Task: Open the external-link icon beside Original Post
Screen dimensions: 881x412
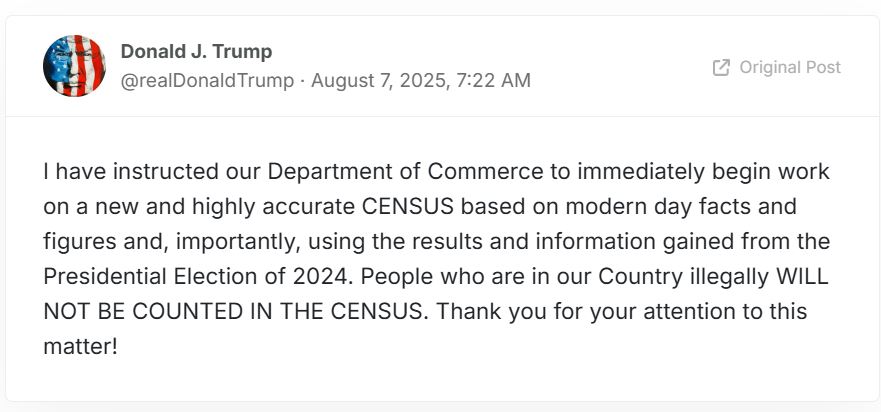Action: tap(721, 67)
